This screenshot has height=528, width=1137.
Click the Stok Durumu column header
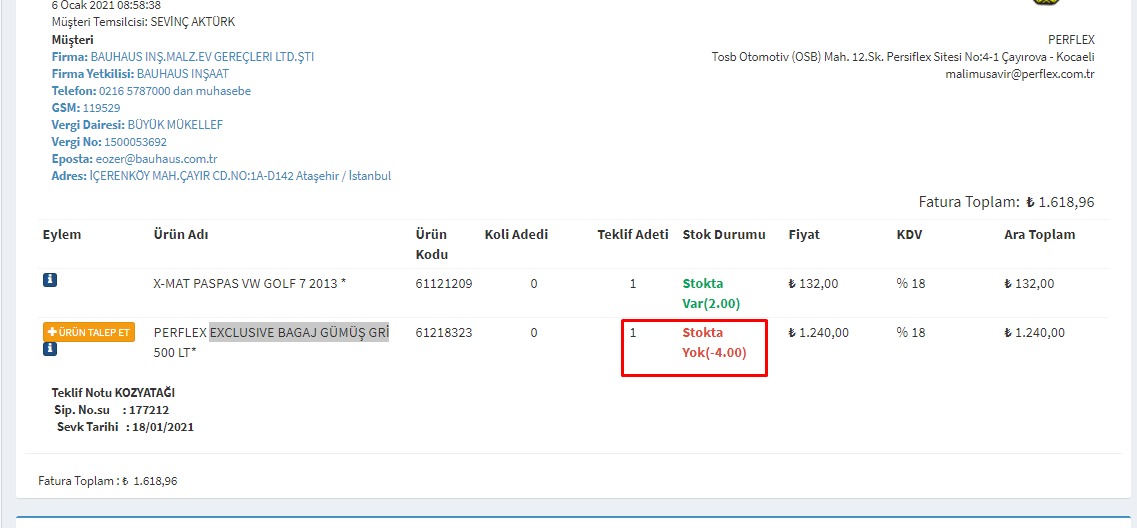723,235
